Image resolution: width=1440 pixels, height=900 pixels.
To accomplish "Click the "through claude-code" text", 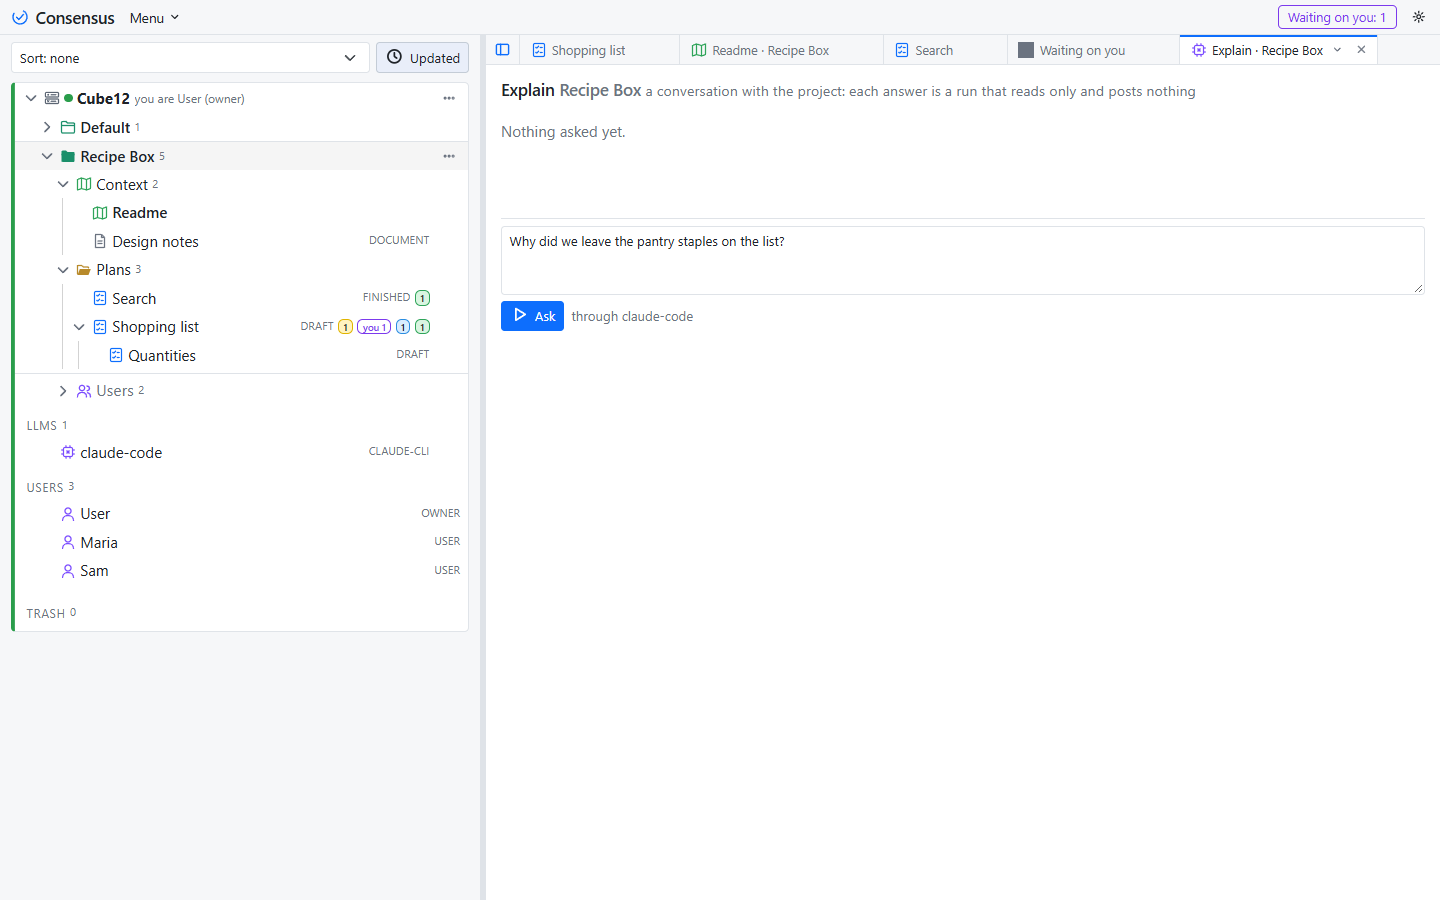I will [632, 317].
